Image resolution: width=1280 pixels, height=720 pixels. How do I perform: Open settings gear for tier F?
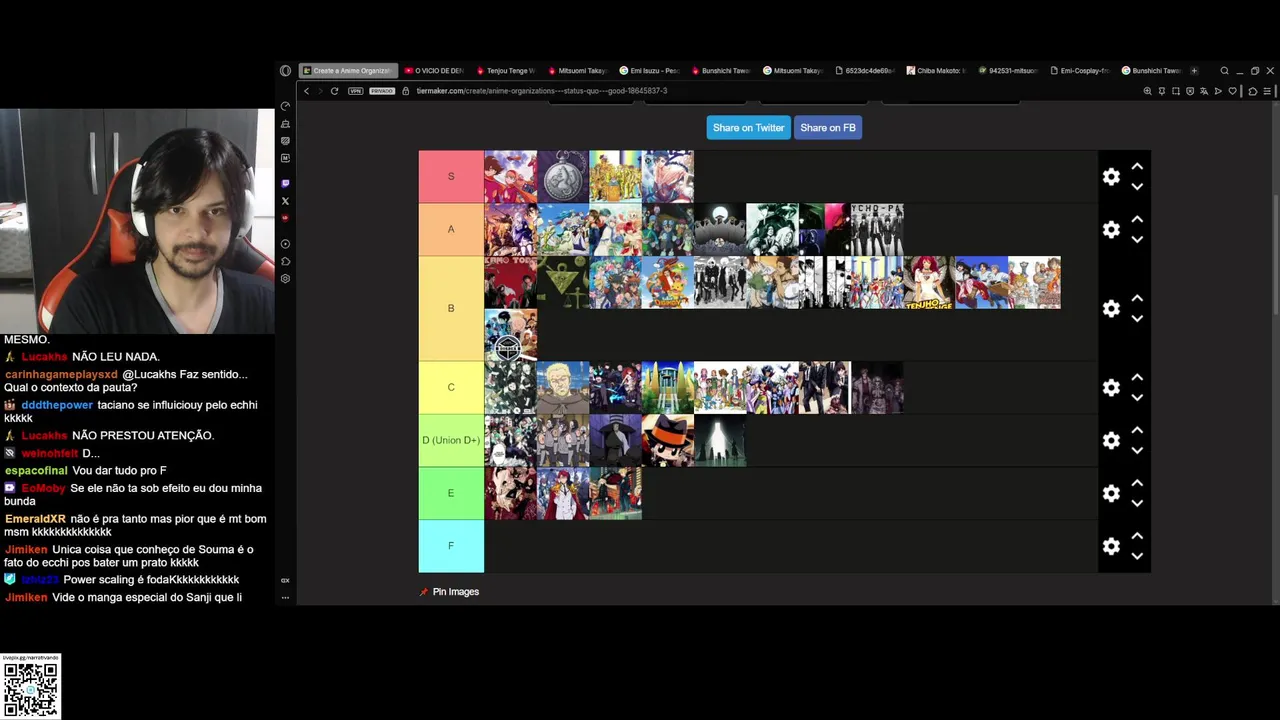pyautogui.click(x=1111, y=546)
